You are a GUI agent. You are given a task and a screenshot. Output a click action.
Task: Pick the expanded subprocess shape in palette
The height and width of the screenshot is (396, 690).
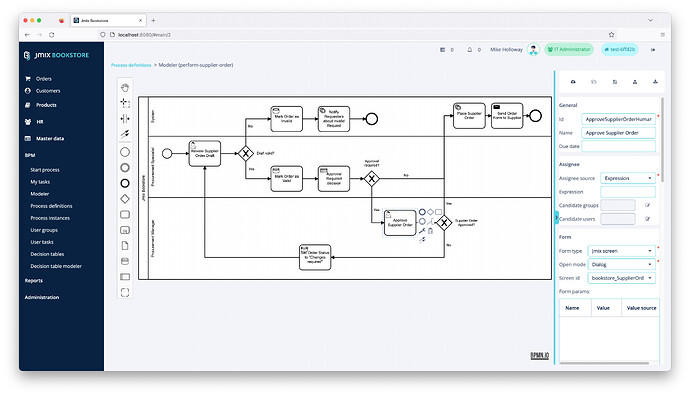[x=125, y=230]
